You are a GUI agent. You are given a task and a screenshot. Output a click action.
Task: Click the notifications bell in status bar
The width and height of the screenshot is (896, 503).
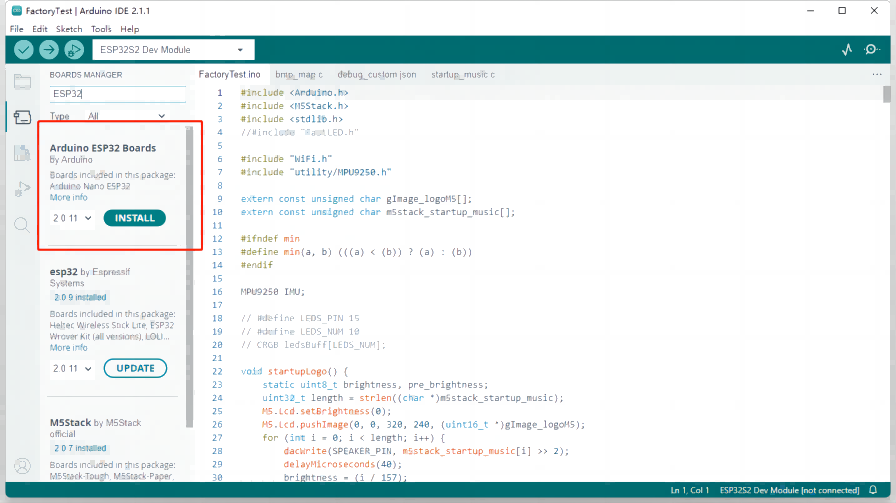point(873,490)
